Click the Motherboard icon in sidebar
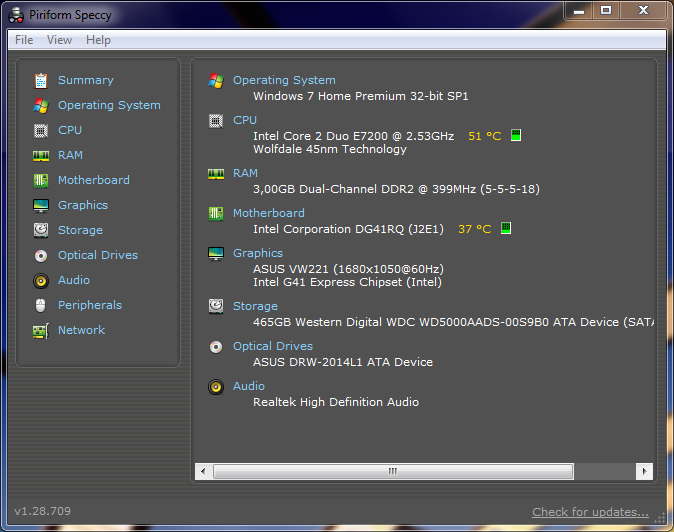Viewport: 674px width, 532px height. point(41,180)
